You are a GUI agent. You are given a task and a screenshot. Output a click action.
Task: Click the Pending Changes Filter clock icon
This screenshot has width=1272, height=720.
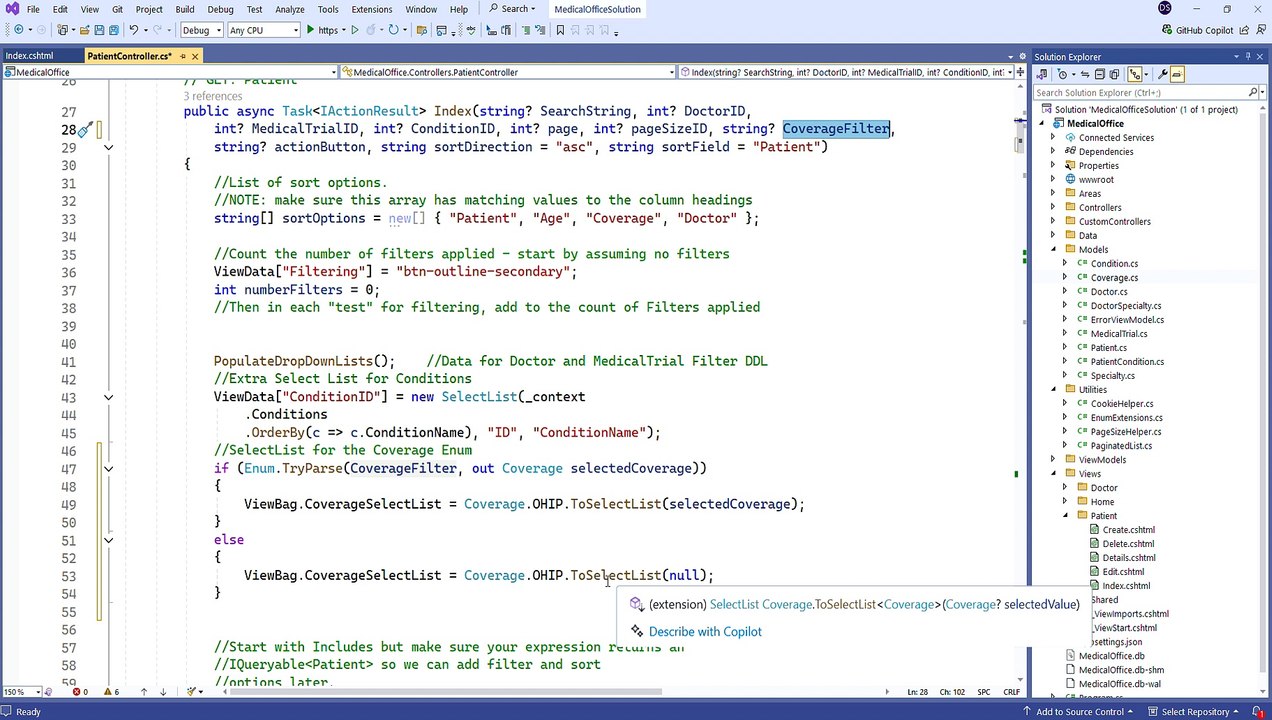click(x=1062, y=74)
